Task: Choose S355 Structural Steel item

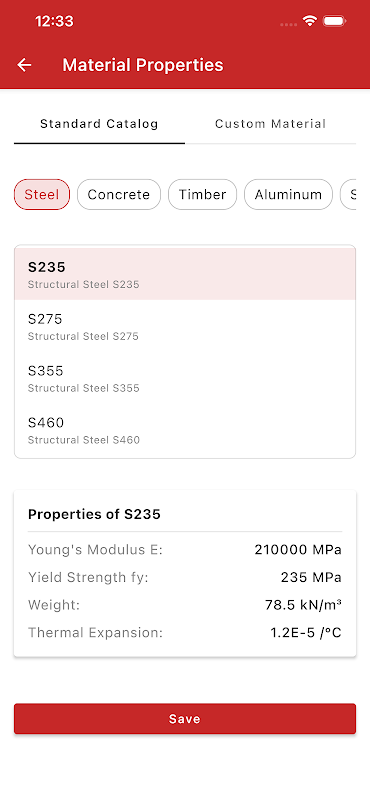Action: (185, 378)
